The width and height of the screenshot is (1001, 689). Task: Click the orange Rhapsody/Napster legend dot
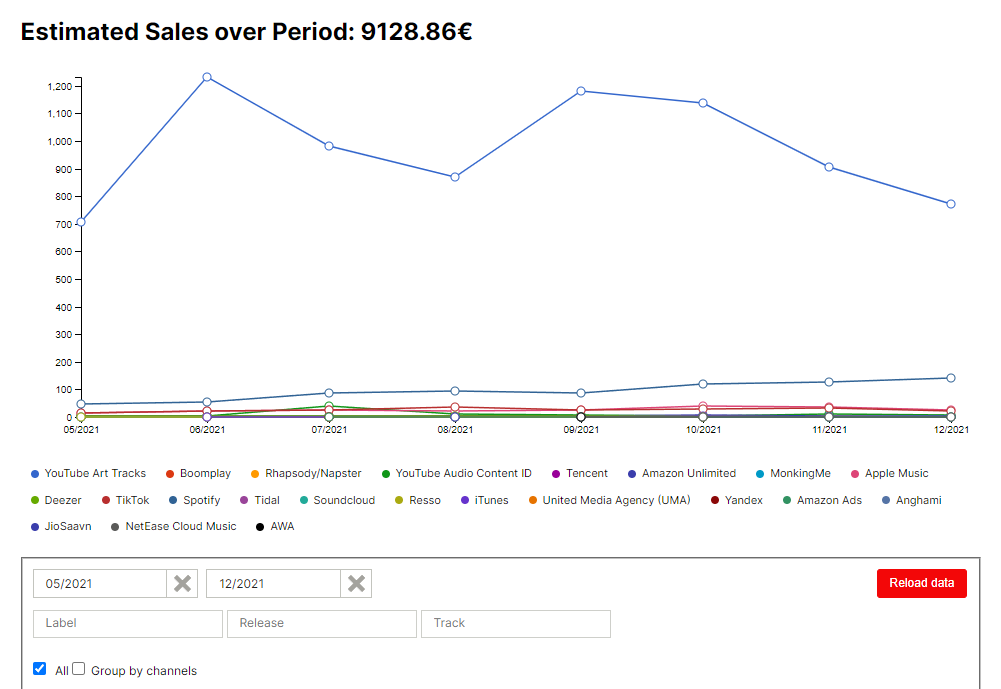click(x=255, y=474)
